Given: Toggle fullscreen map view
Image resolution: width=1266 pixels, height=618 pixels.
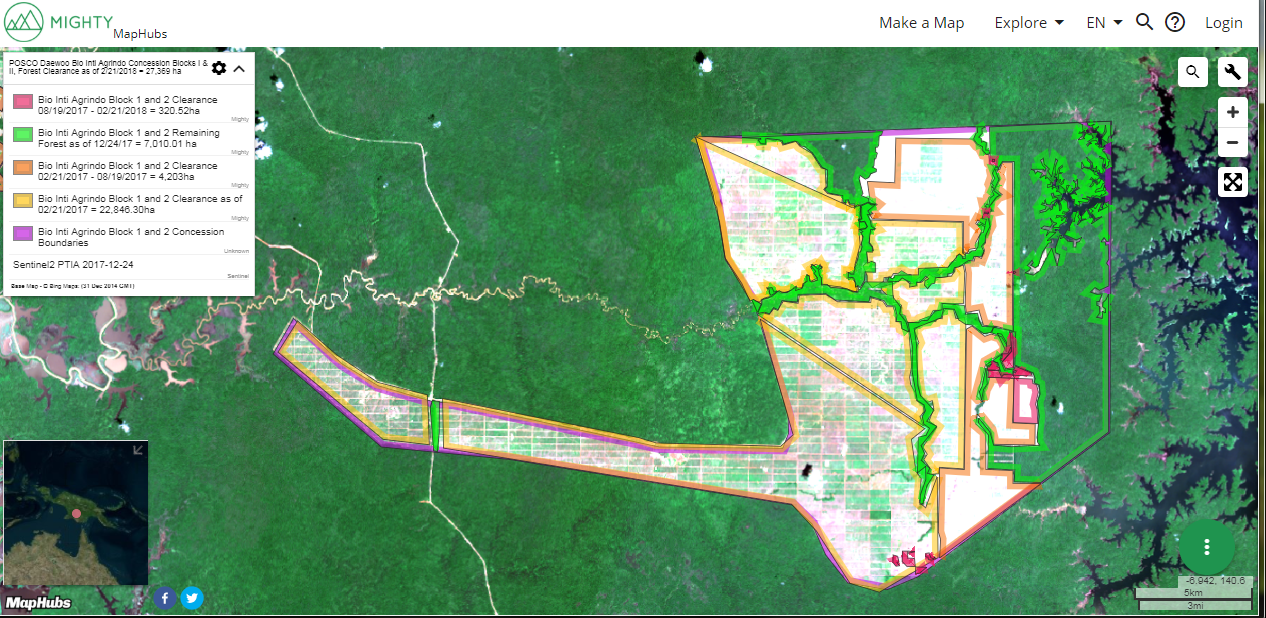Looking at the screenshot, I should click(x=1233, y=182).
